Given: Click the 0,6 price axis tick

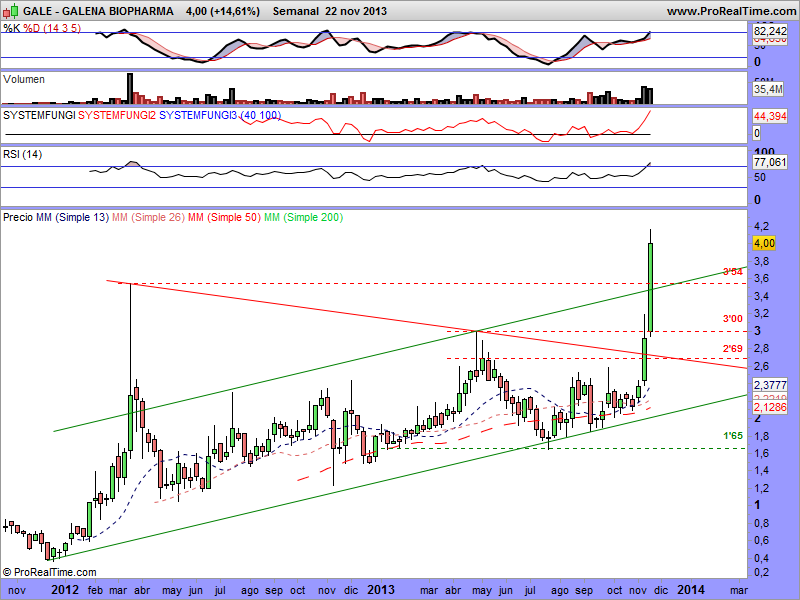Looking at the screenshot, I should coord(761,540).
